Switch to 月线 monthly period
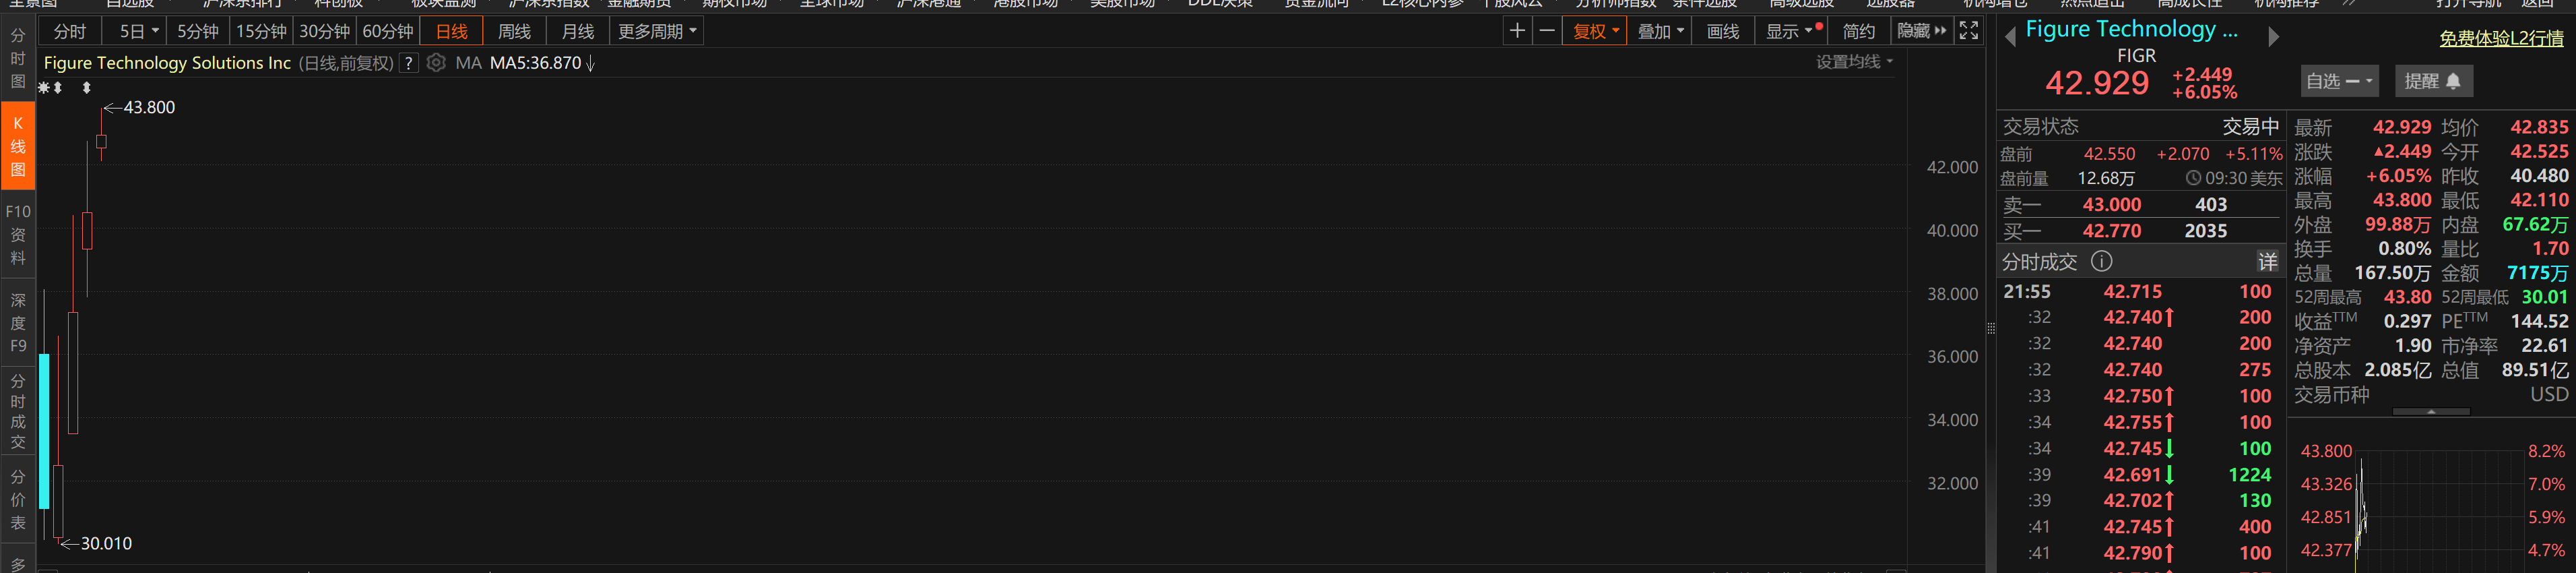This screenshot has height=573, width=2576. tap(578, 31)
